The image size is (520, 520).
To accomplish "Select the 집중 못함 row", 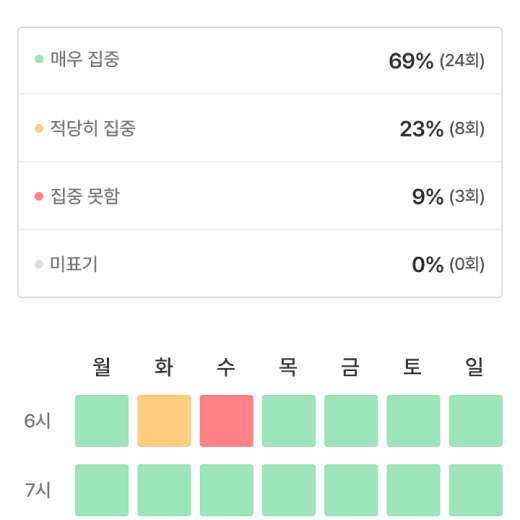I will tap(260, 196).
